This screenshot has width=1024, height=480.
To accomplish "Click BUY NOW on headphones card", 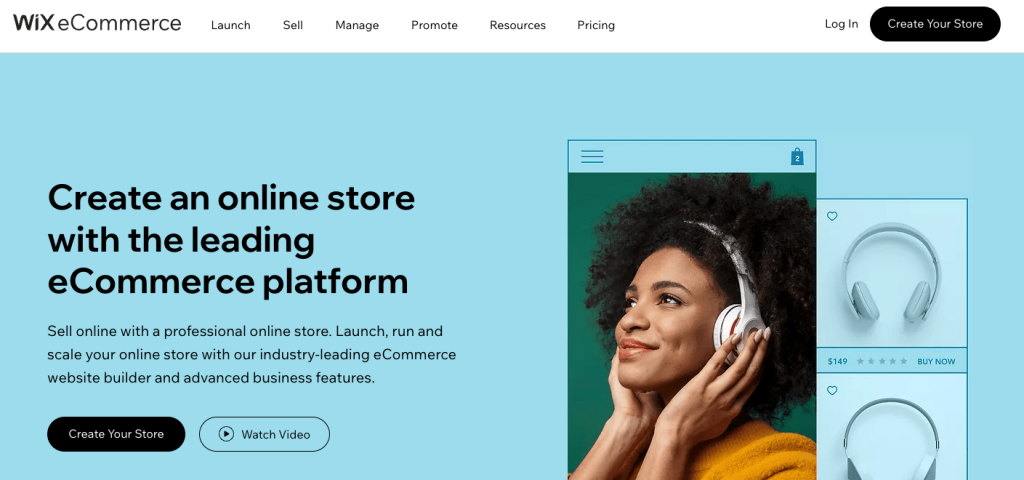I will 936,361.
